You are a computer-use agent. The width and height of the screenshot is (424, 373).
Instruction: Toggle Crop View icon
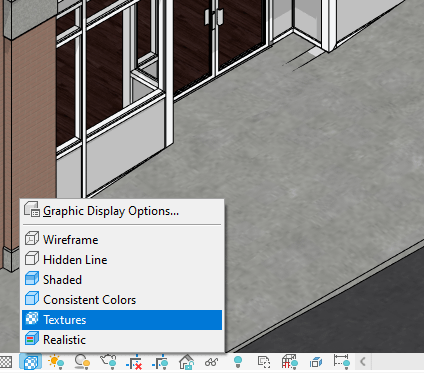point(134,362)
